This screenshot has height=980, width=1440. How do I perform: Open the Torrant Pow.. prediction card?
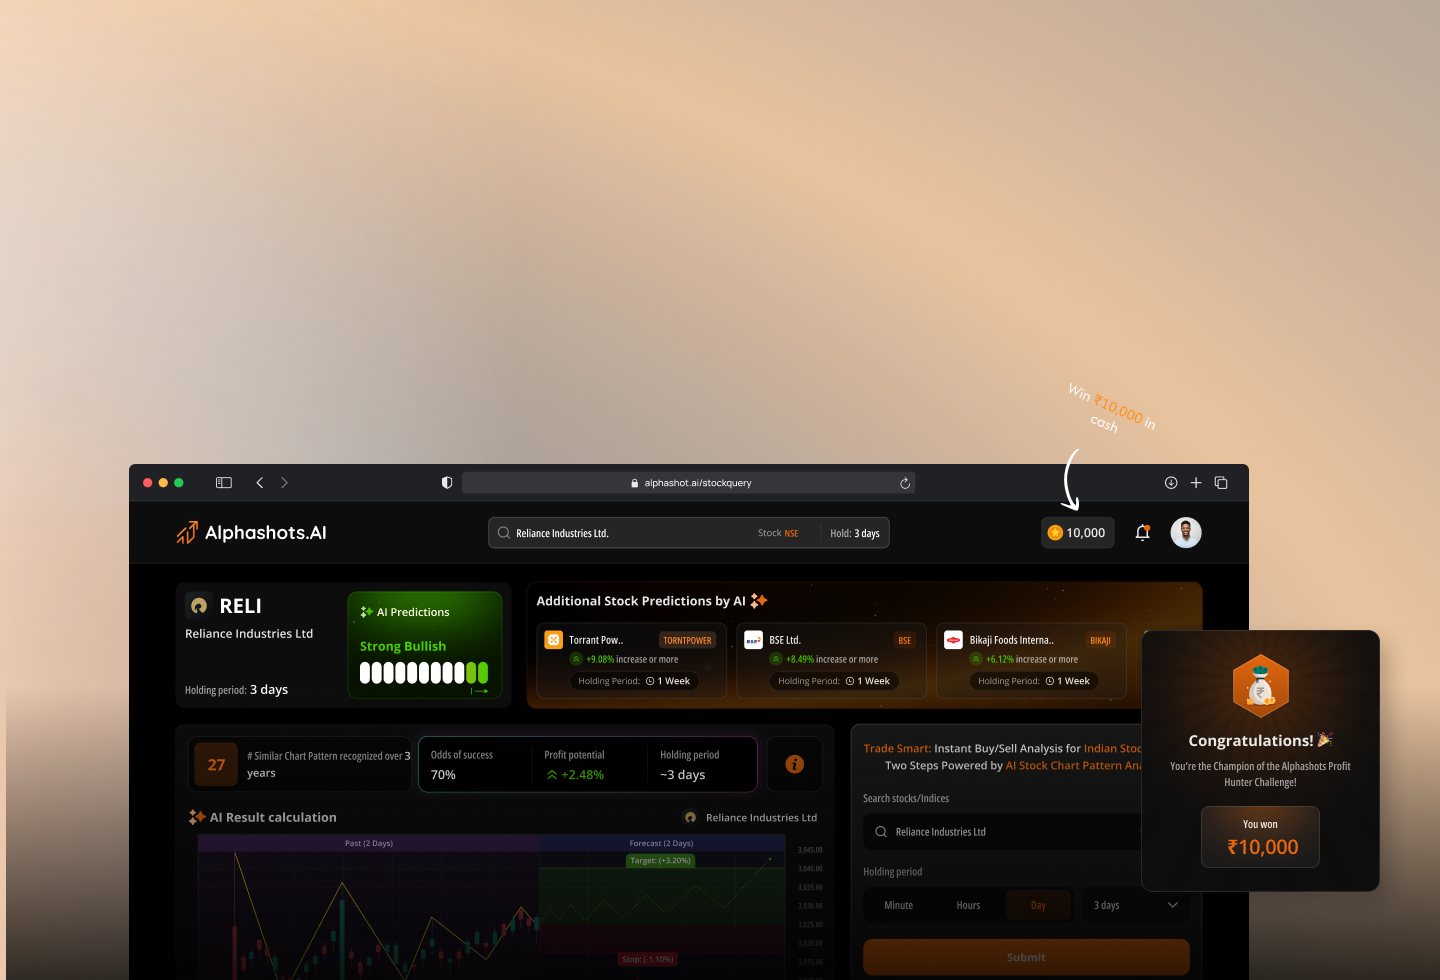[x=632, y=660]
